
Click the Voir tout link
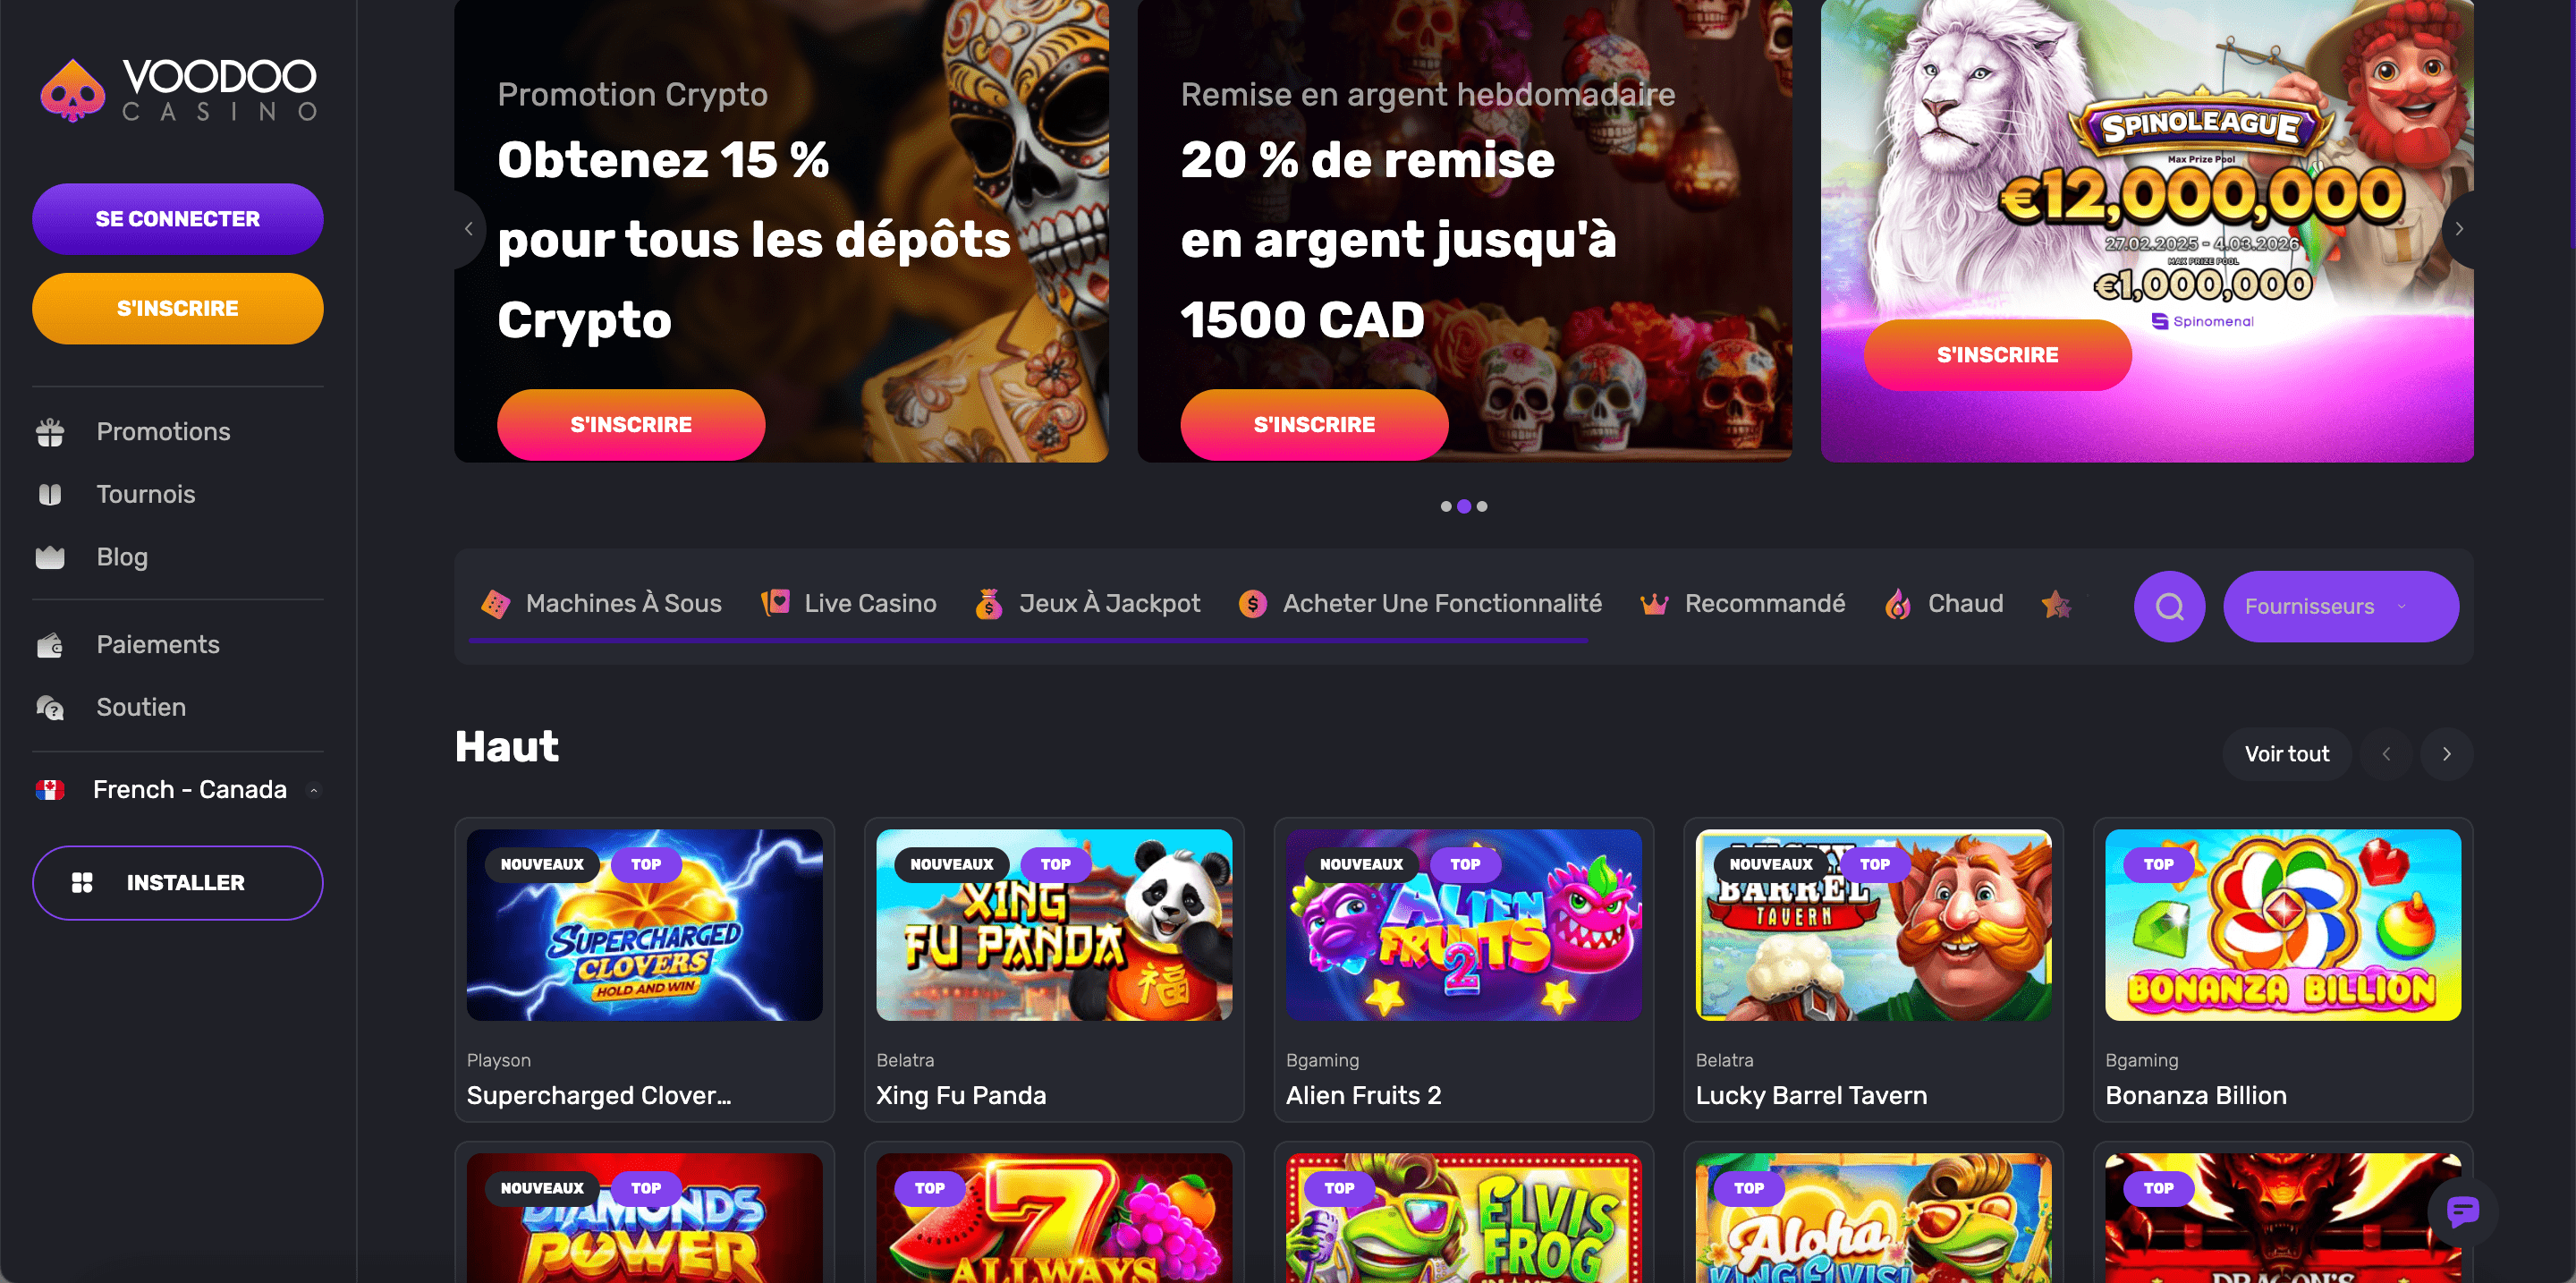coord(2286,754)
